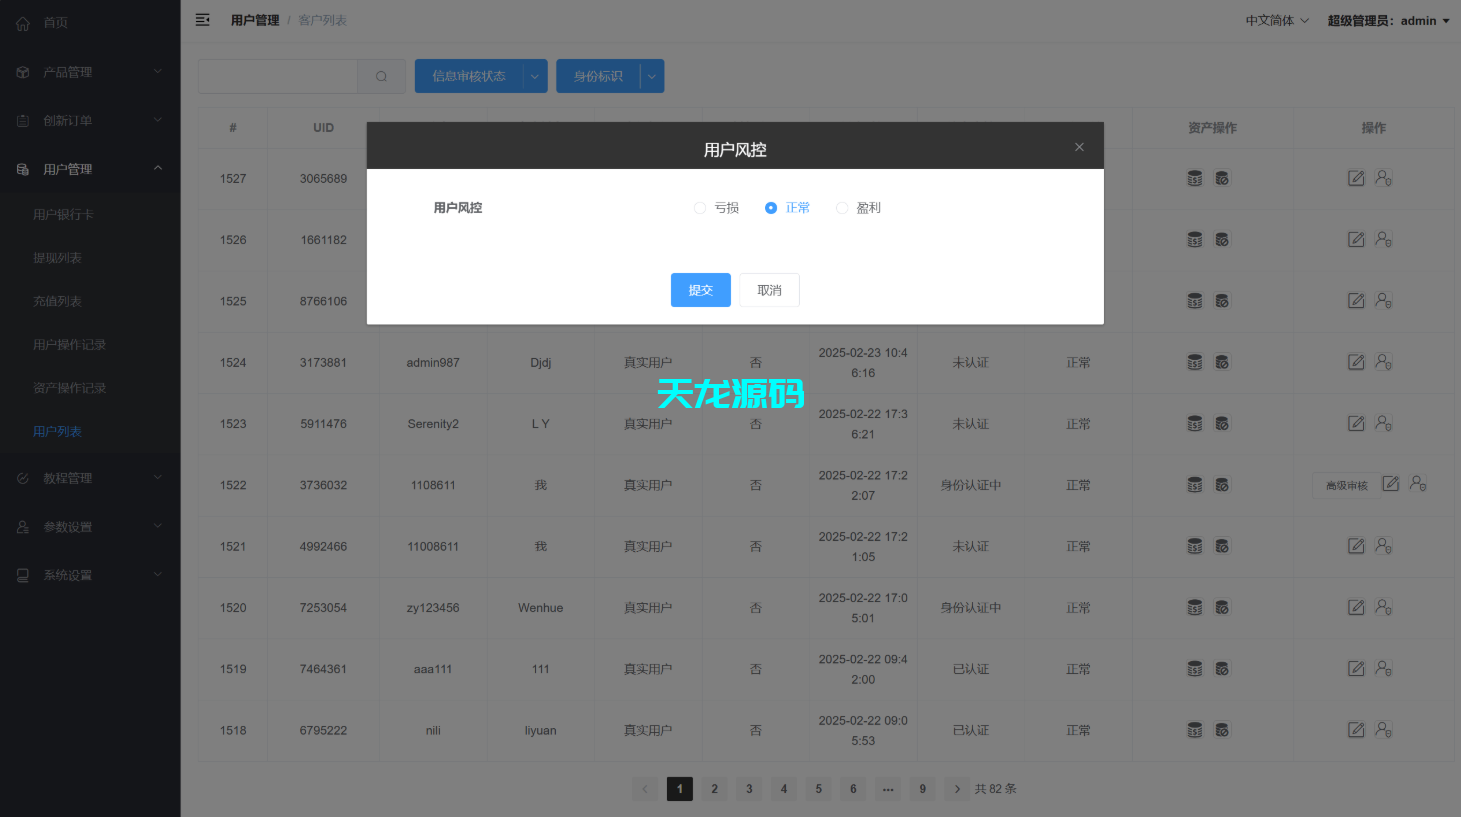Click the 系统设置 monitor icon in sidebar
The width and height of the screenshot is (1461, 817).
22,574
